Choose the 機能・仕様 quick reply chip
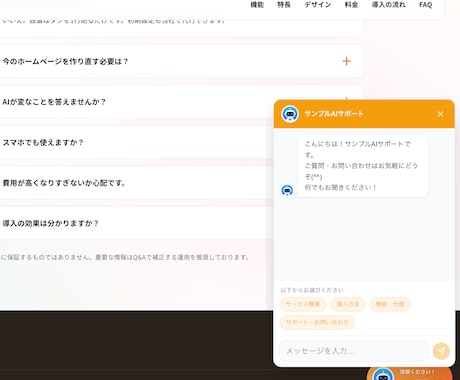 (x=390, y=304)
